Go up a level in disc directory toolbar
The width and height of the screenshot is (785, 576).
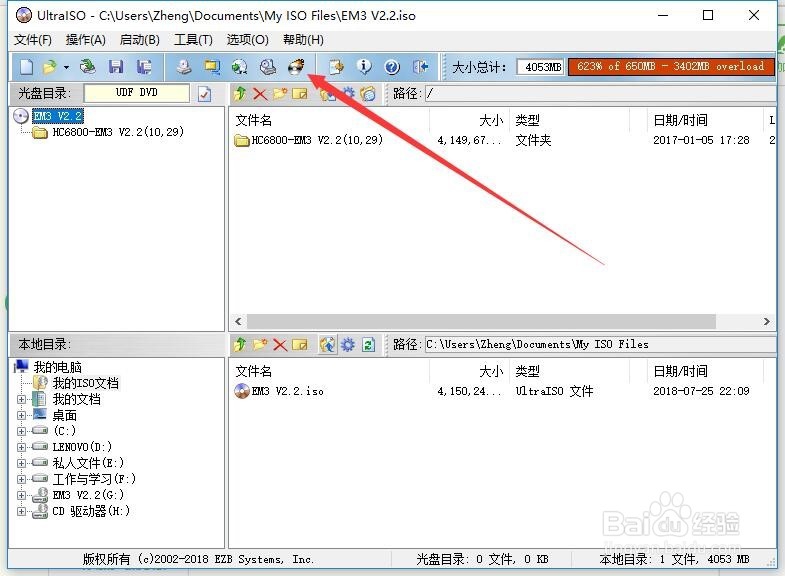pyautogui.click(x=240, y=93)
